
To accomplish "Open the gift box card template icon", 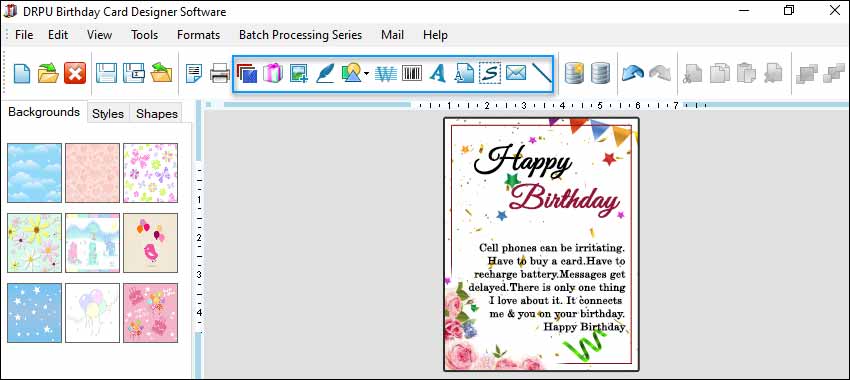I will pyautogui.click(x=273, y=73).
